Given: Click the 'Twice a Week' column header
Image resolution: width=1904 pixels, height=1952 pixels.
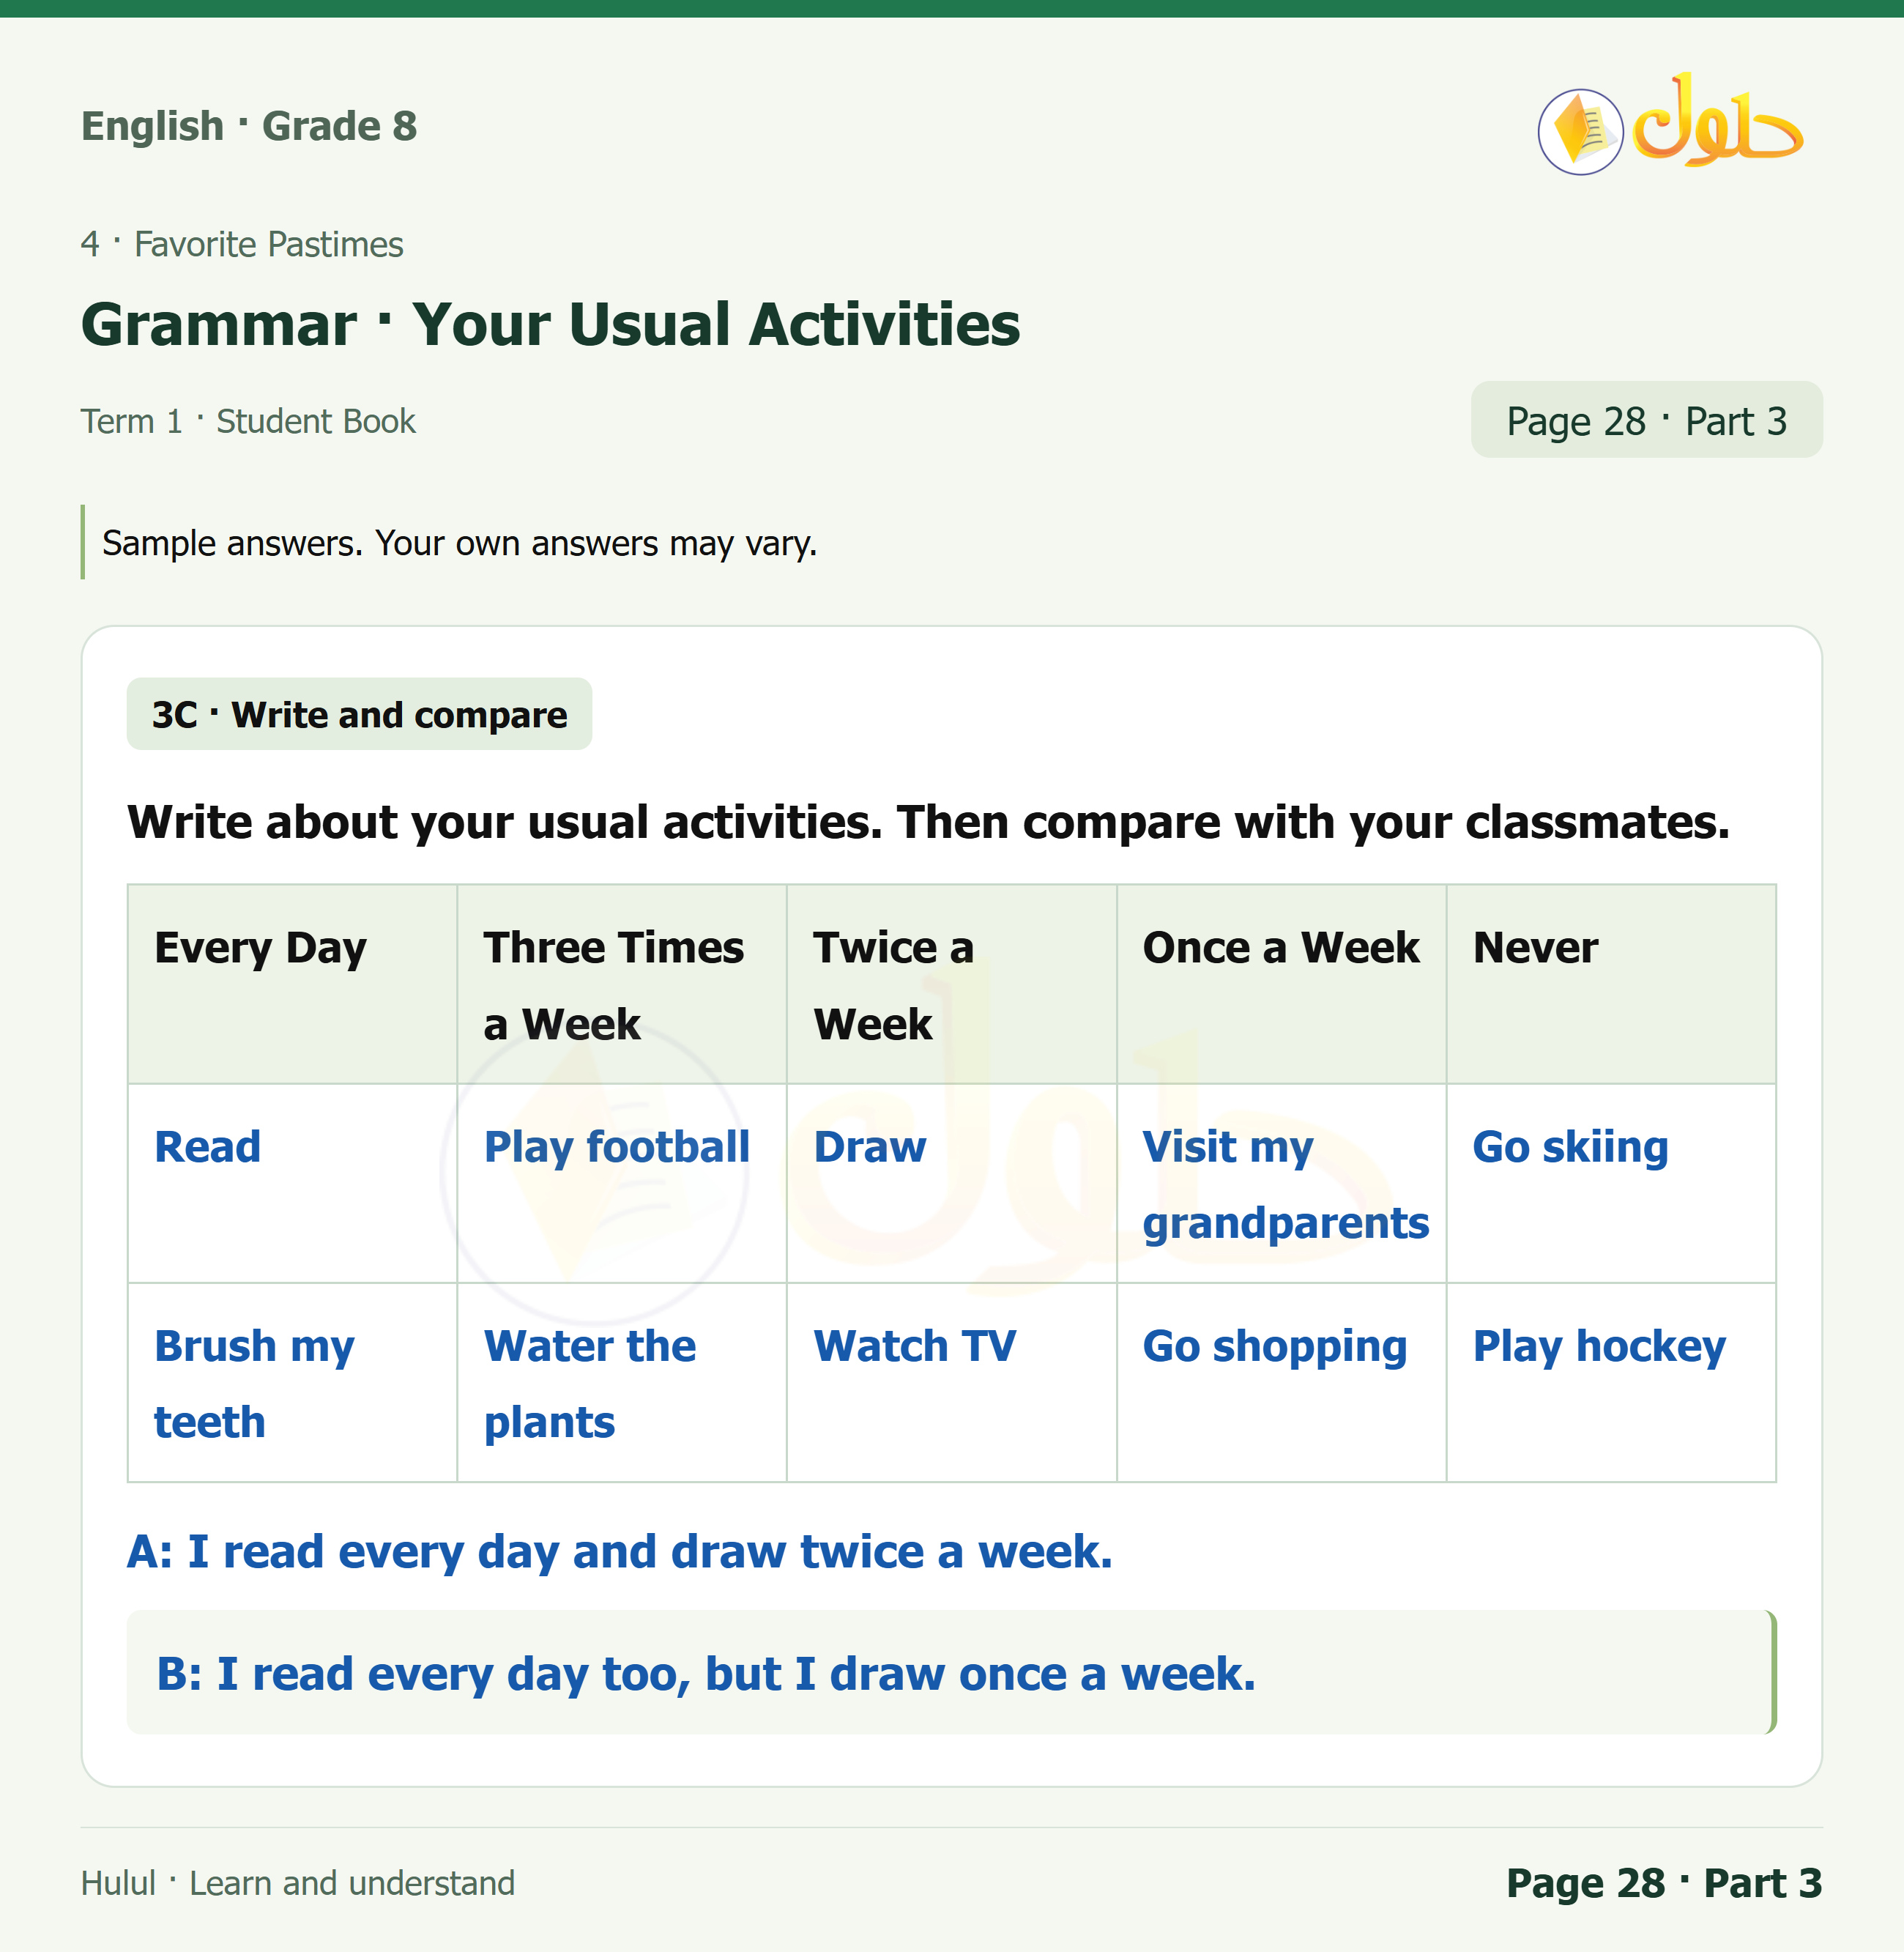Looking at the screenshot, I should [x=951, y=984].
